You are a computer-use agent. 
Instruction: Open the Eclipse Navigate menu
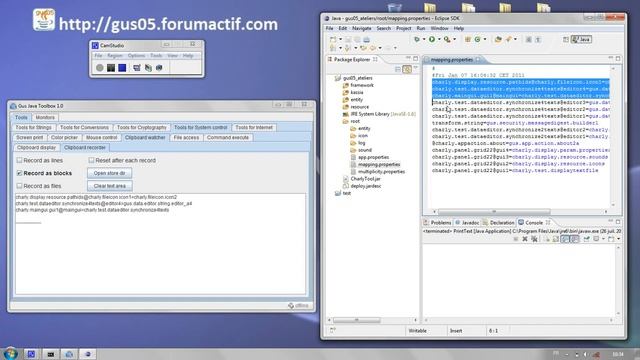[x=362, y=28]
